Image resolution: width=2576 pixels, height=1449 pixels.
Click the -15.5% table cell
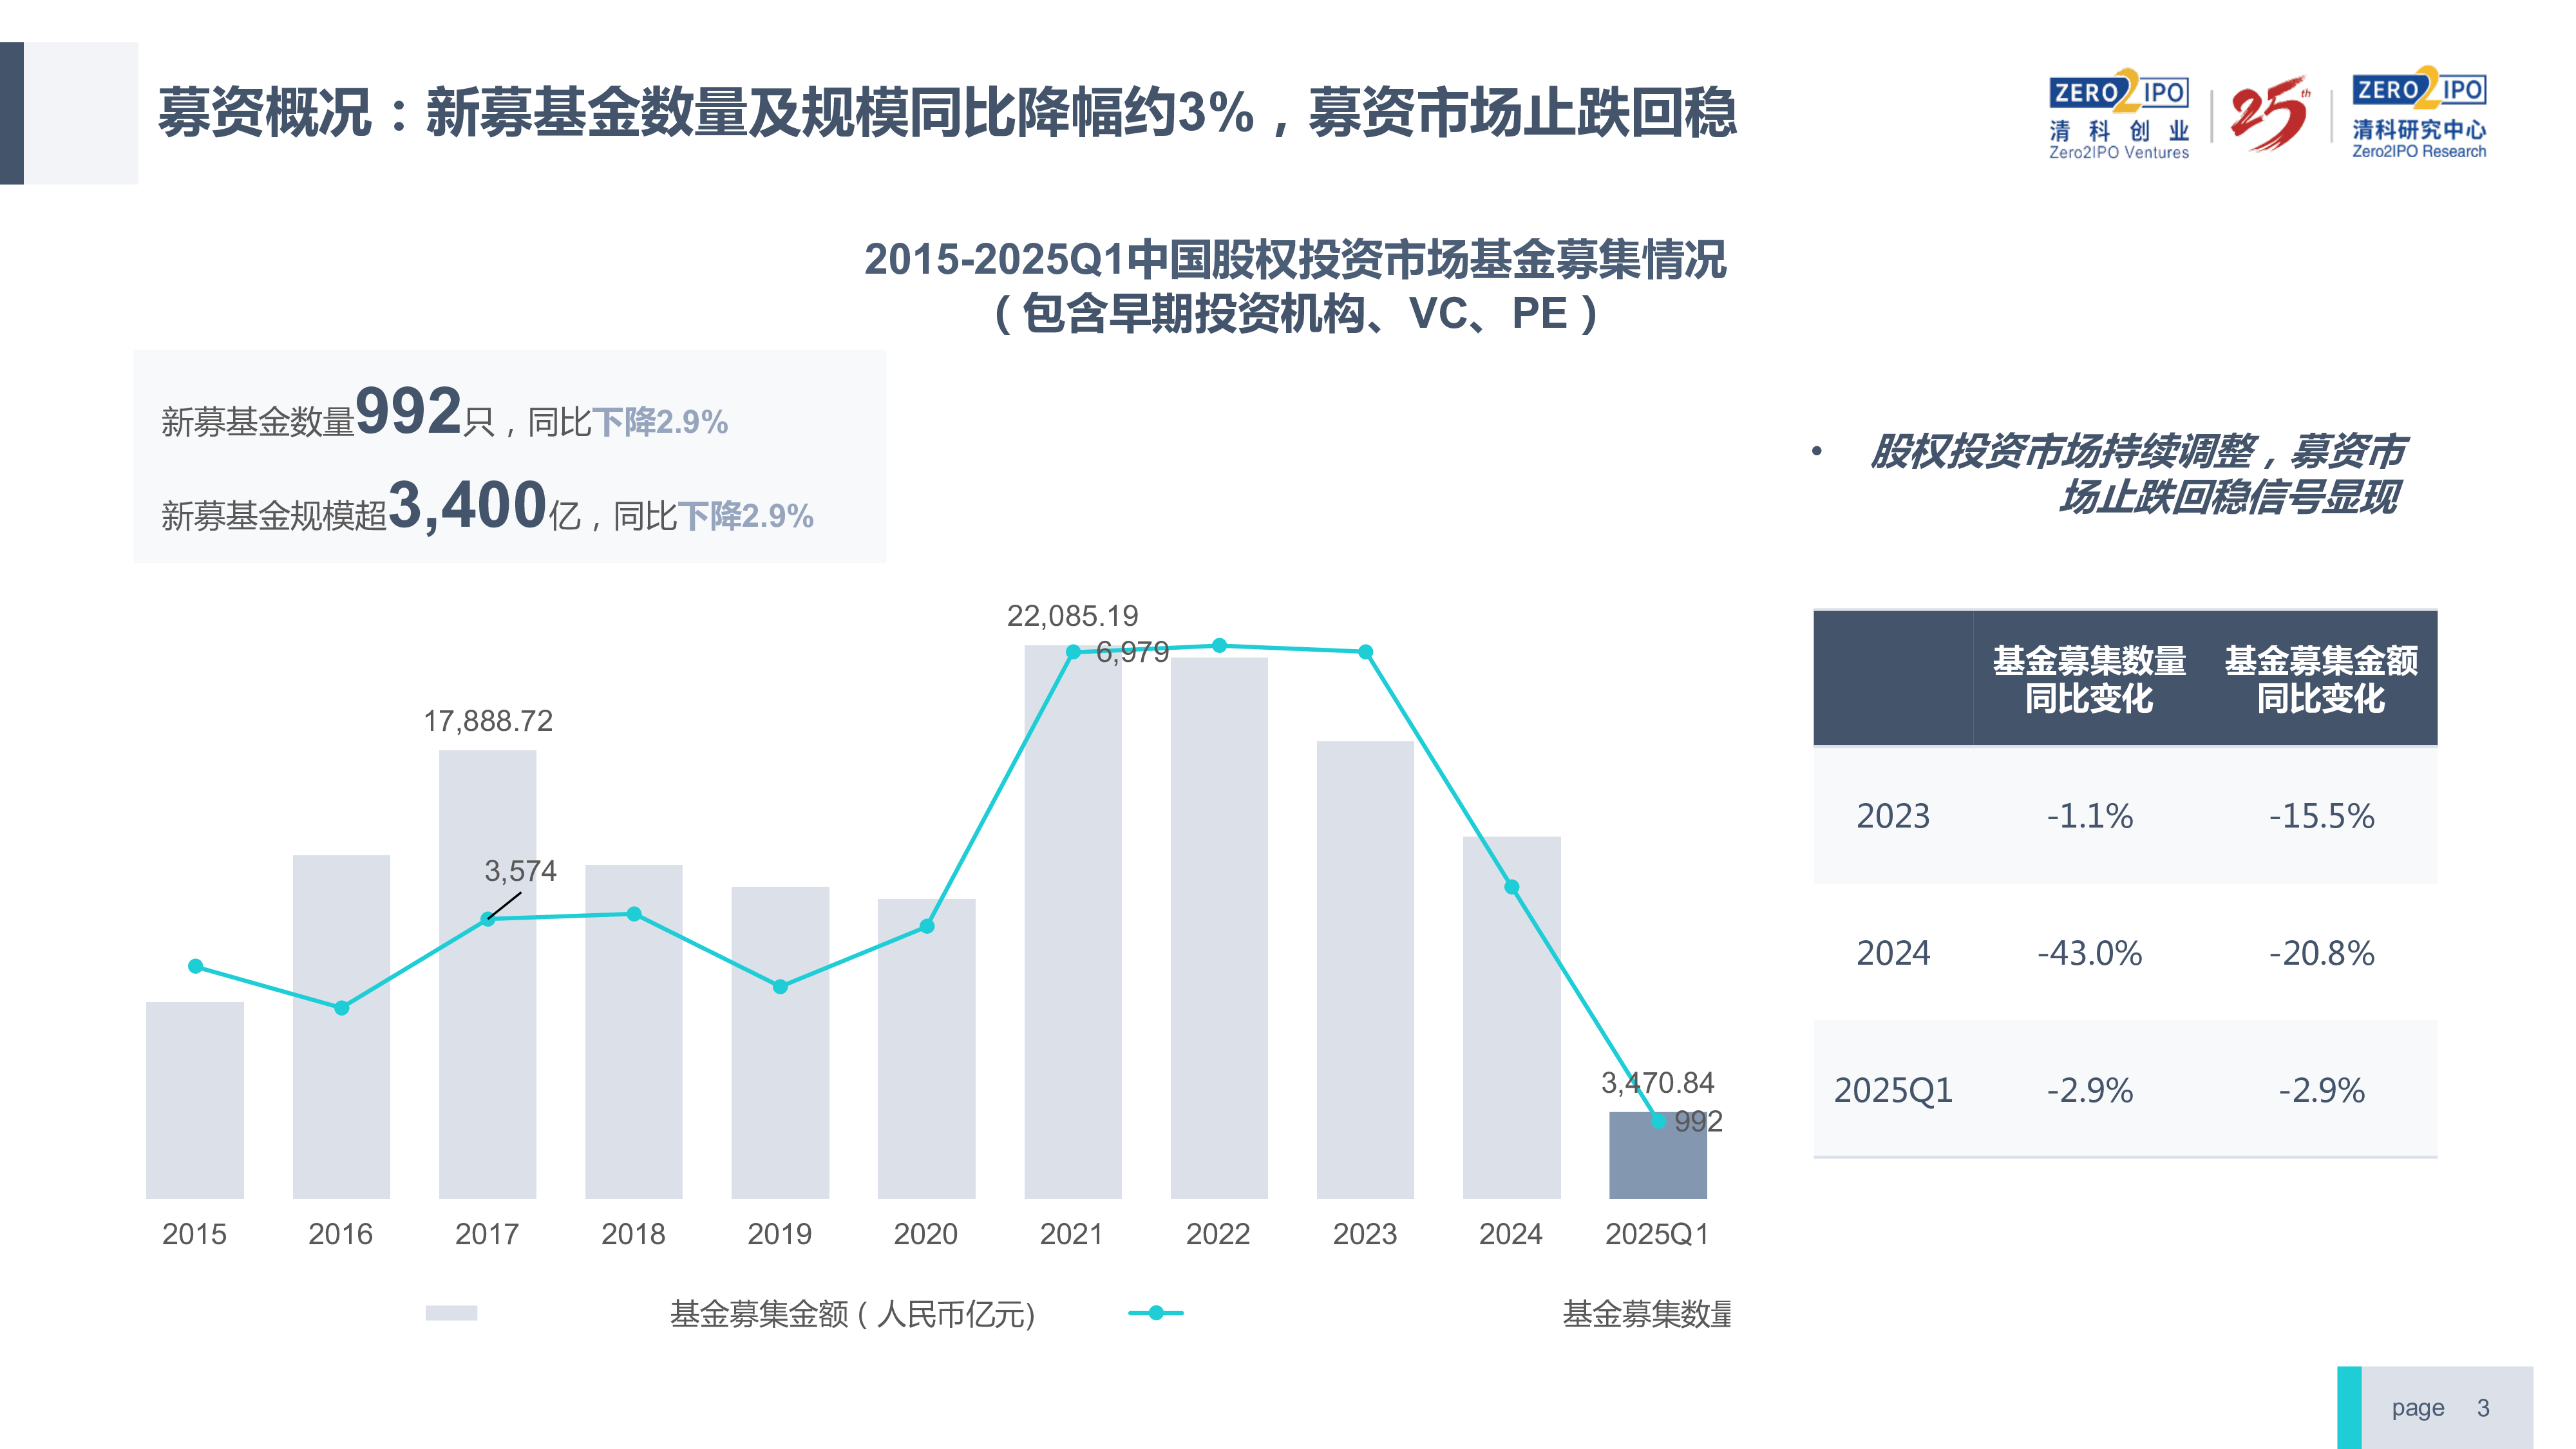click(x=2321, y=816)
